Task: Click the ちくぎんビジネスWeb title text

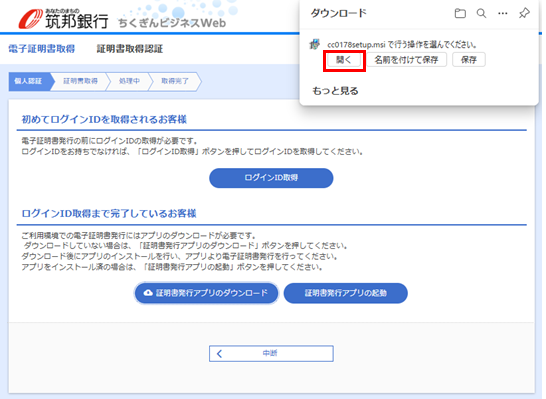Action: coord(172,23)
